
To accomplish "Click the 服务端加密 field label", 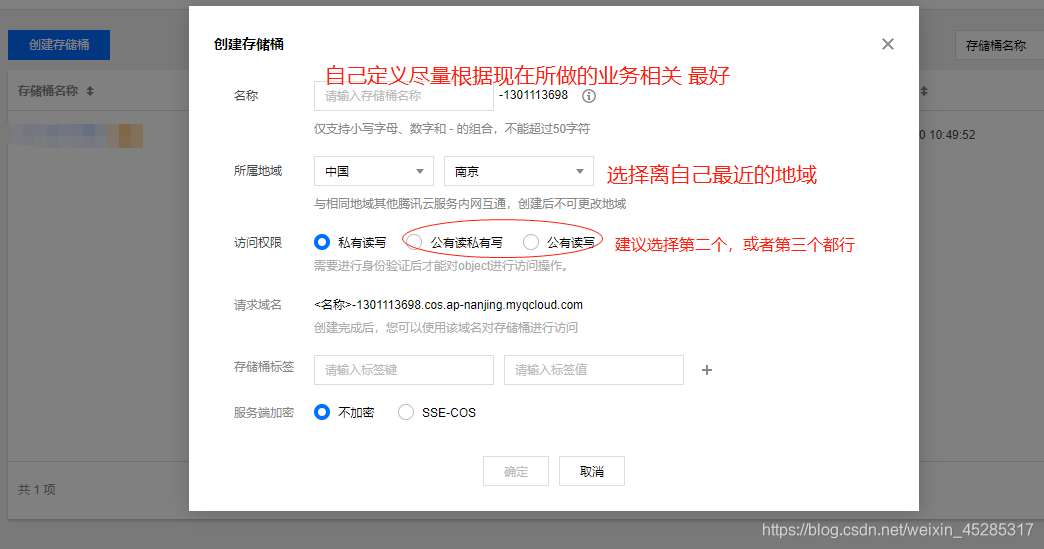I will pyautogui.click(x=264, y=413).
